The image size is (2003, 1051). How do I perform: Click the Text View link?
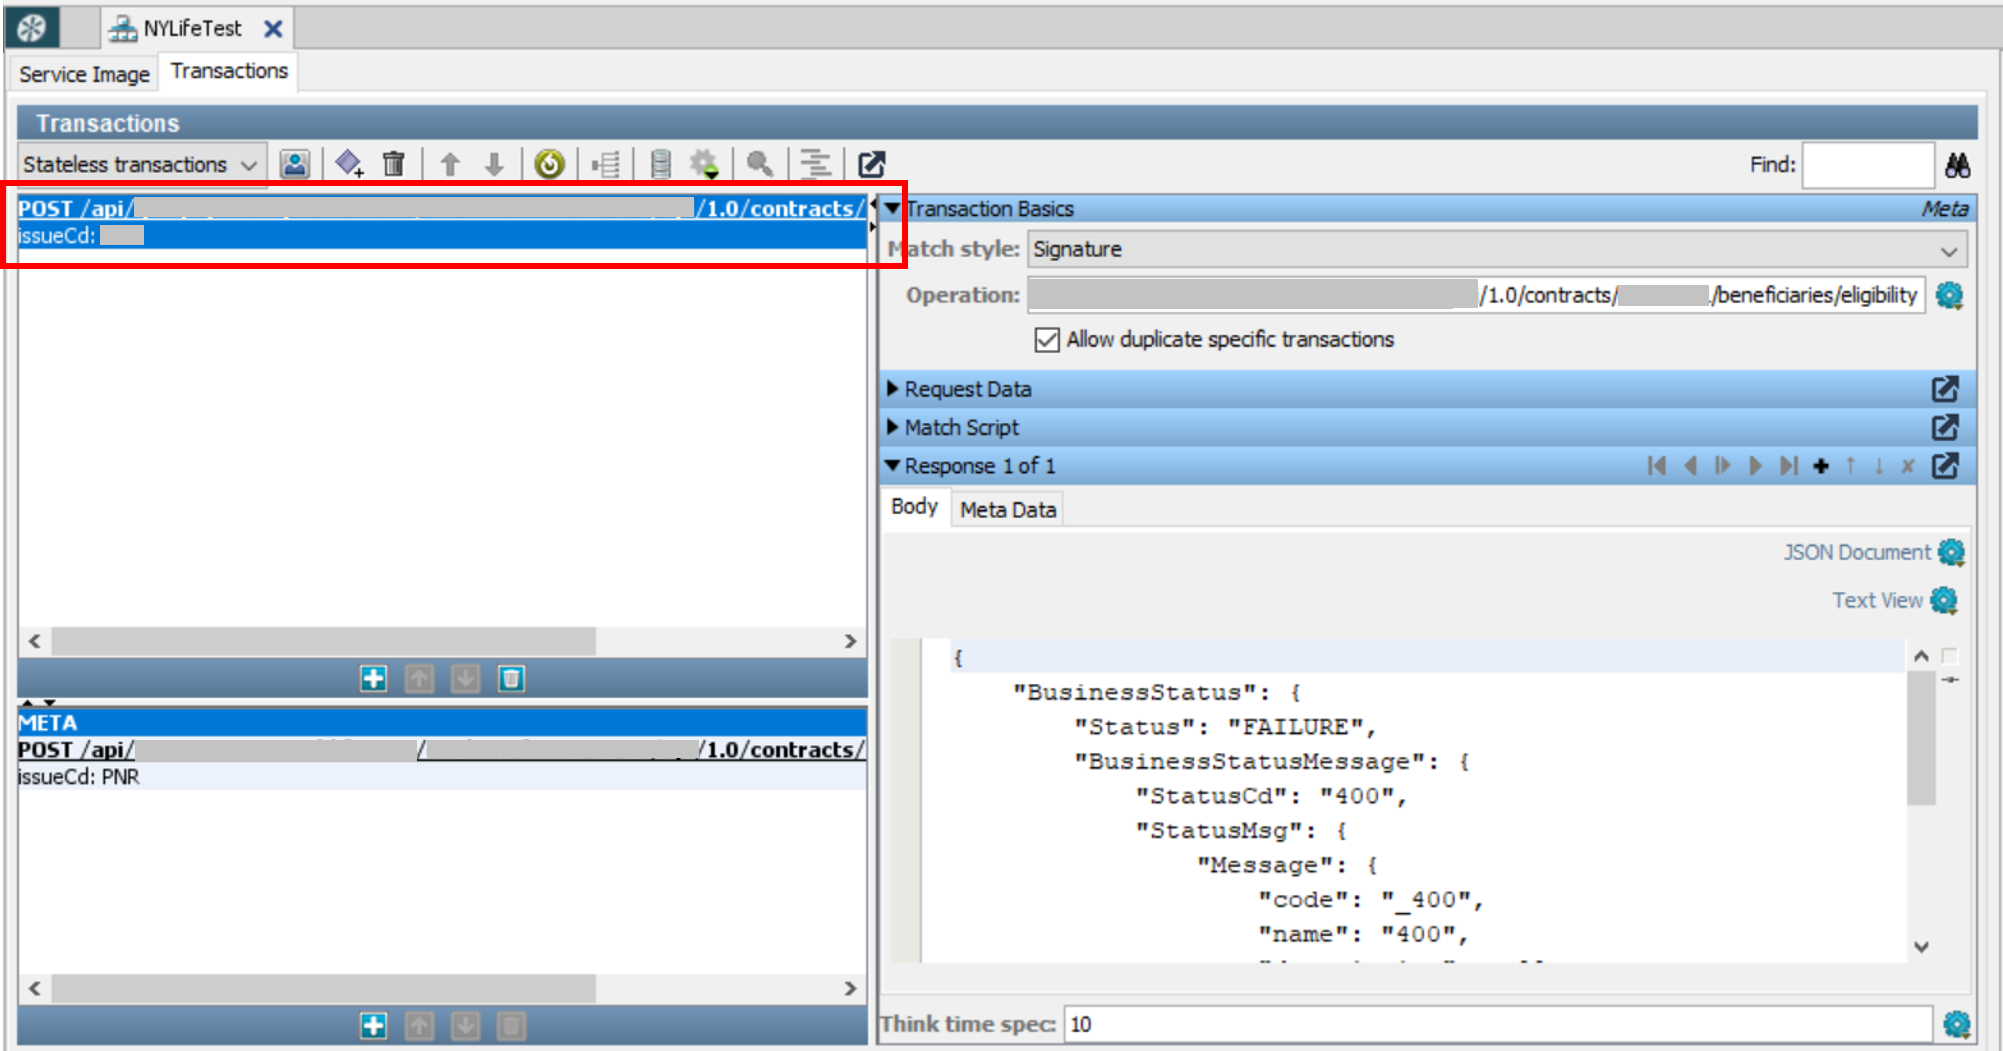pos(1876,600)
